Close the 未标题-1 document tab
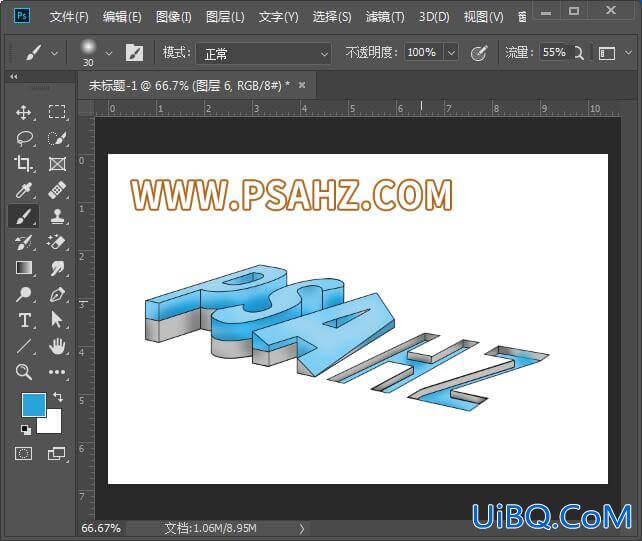The height and width of the screenshot is (541, 642). (x=302, y=85)
